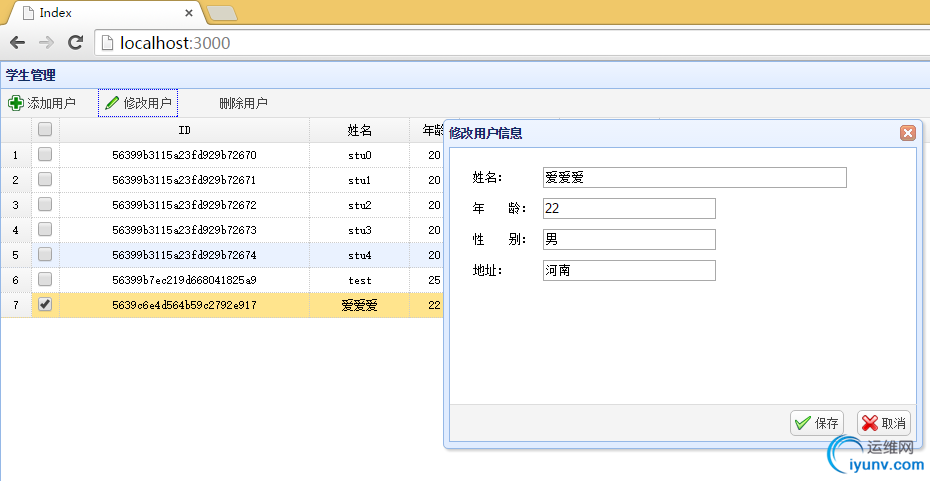930x481 pixels.
Task: Click name cell stu0
Action: (x=359, y=155)
